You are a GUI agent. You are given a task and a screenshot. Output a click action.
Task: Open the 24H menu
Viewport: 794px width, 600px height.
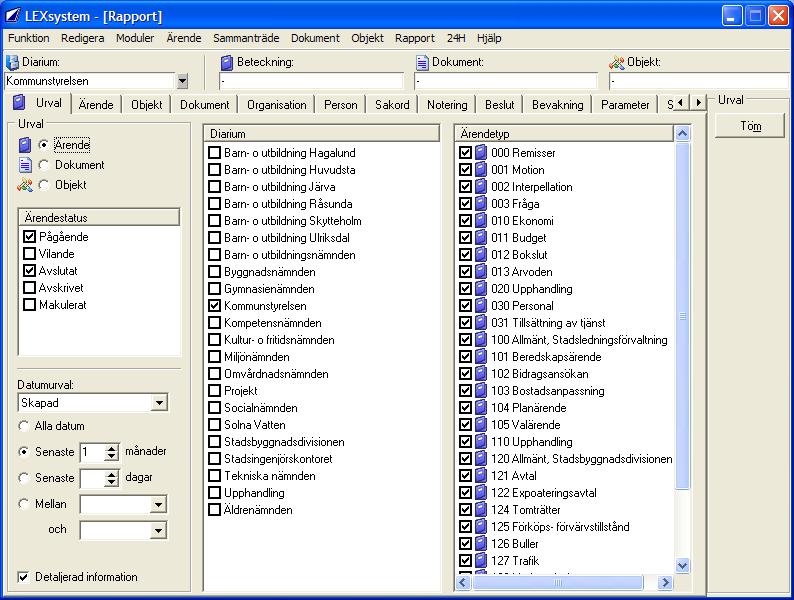click(x=456, y=38)
